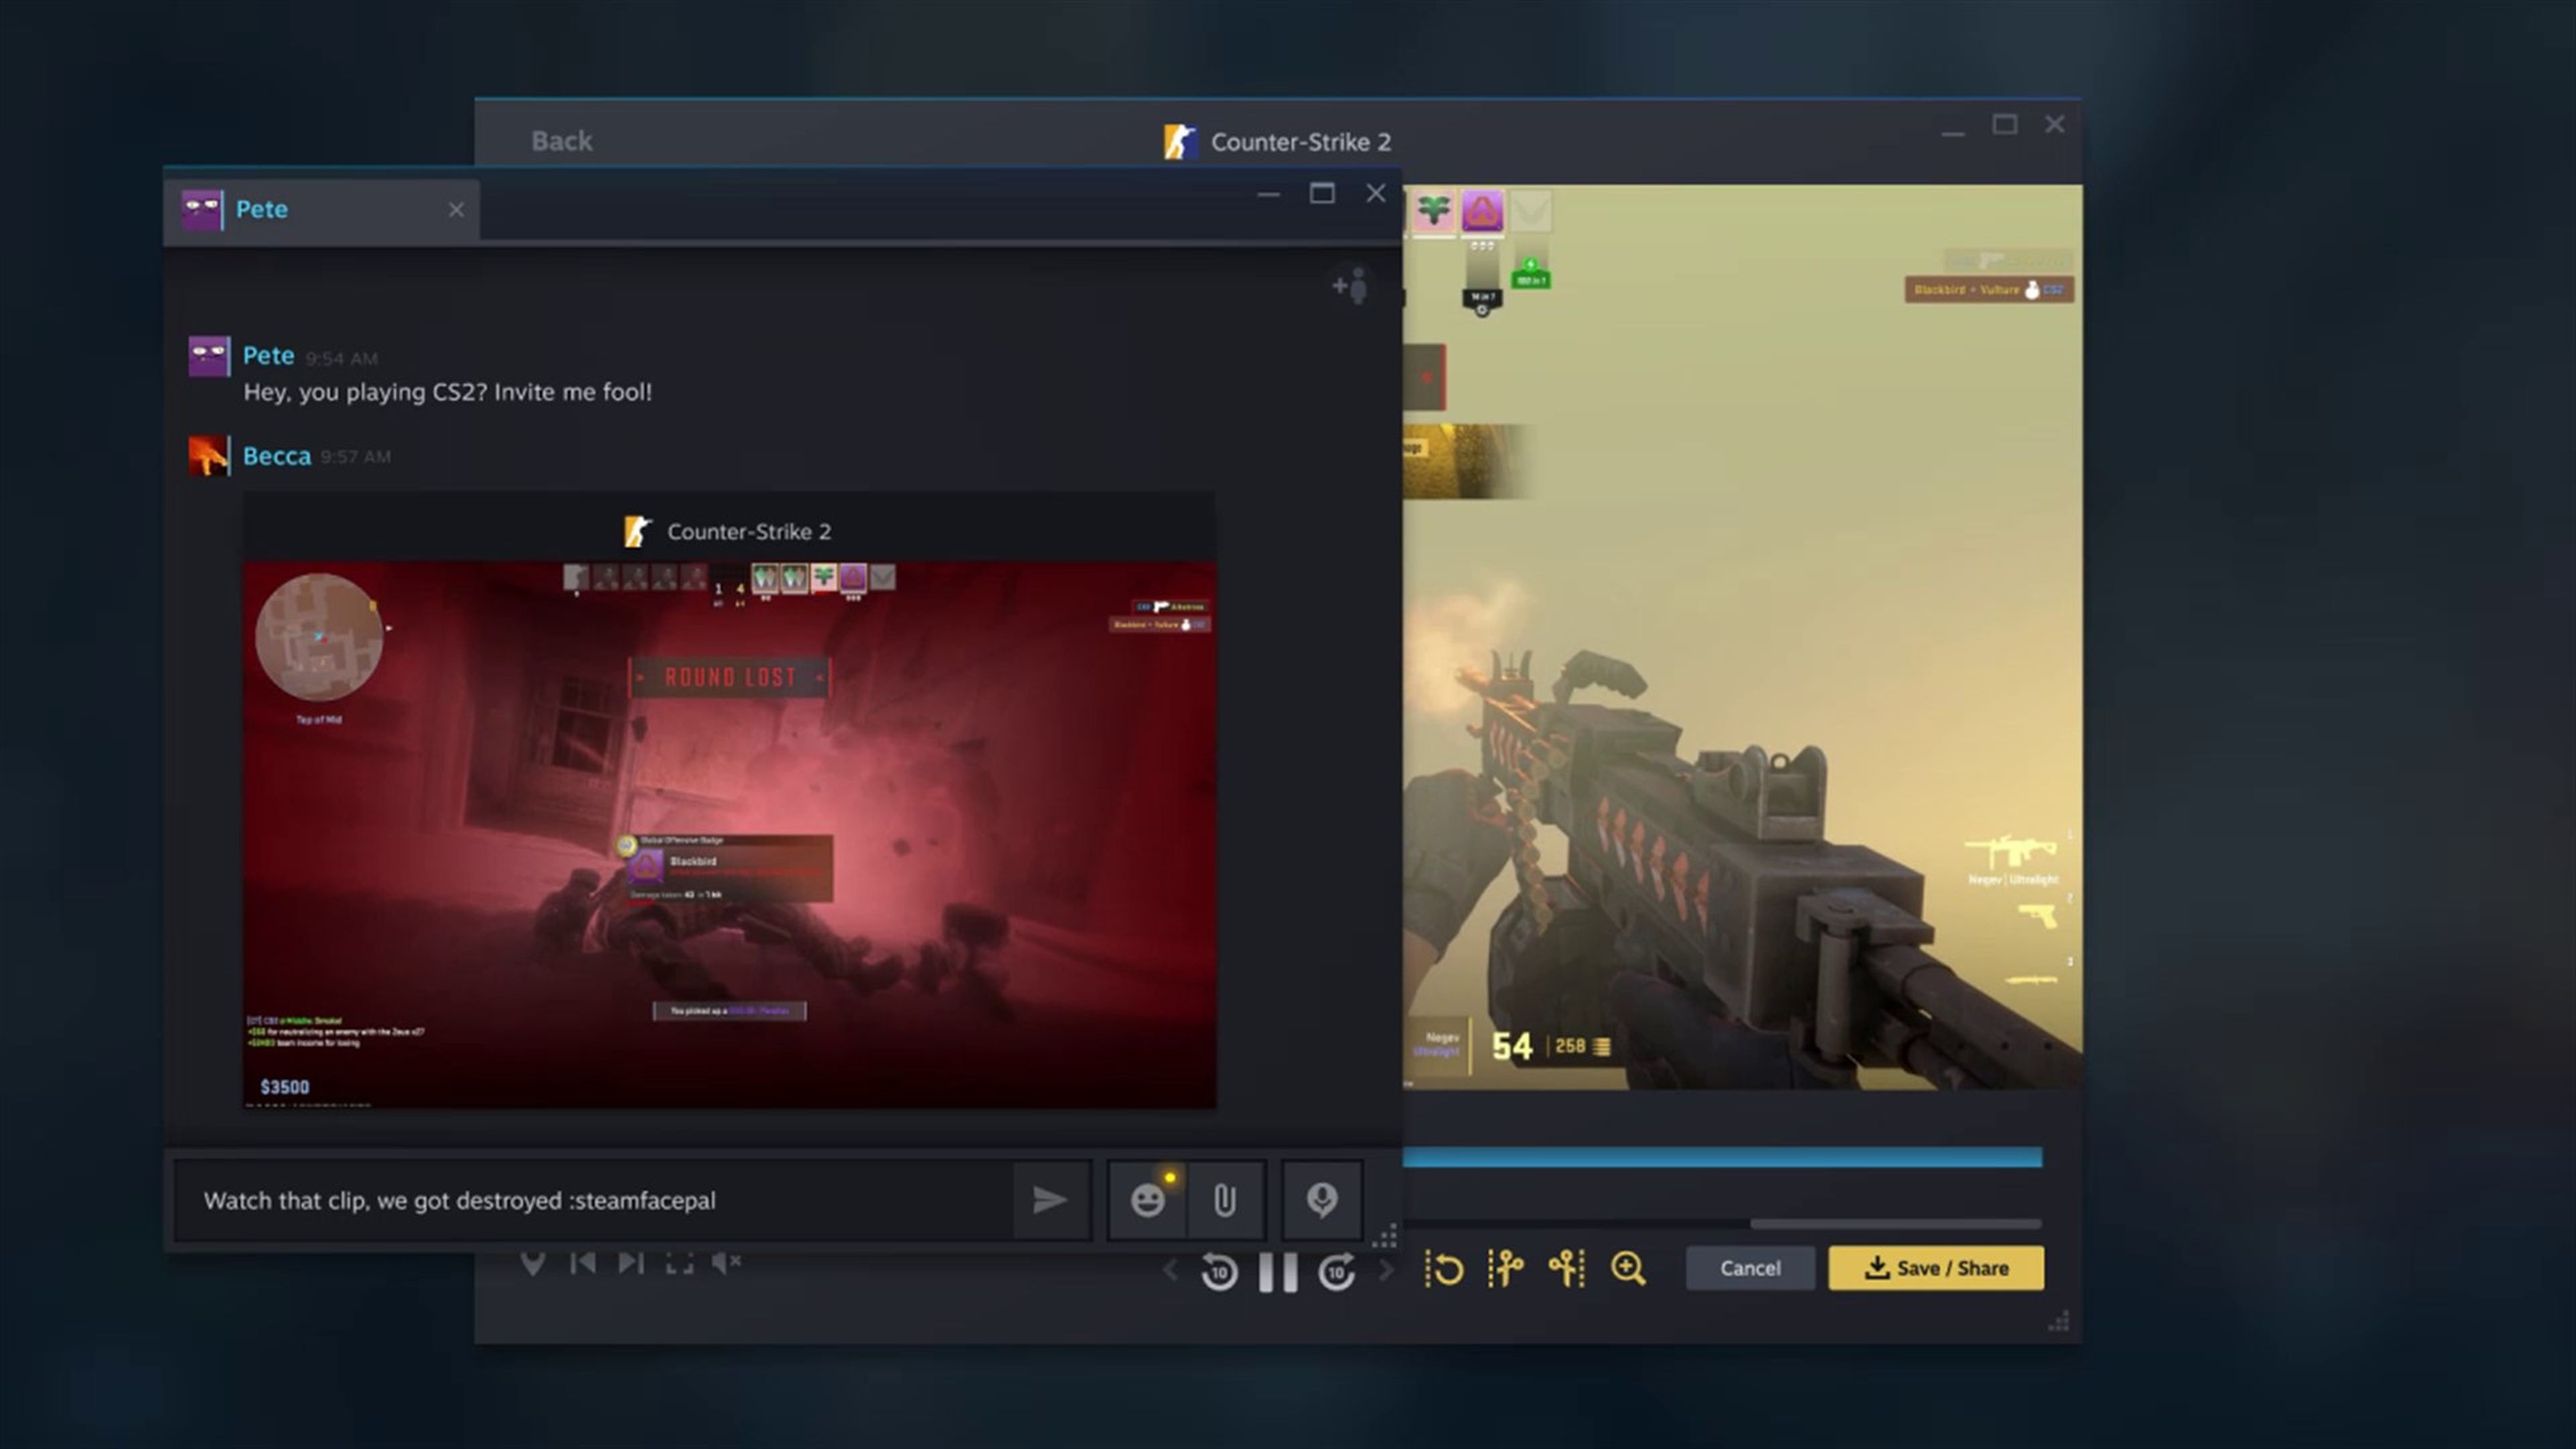Zoom into the recording timeline

point(1629,1268)
